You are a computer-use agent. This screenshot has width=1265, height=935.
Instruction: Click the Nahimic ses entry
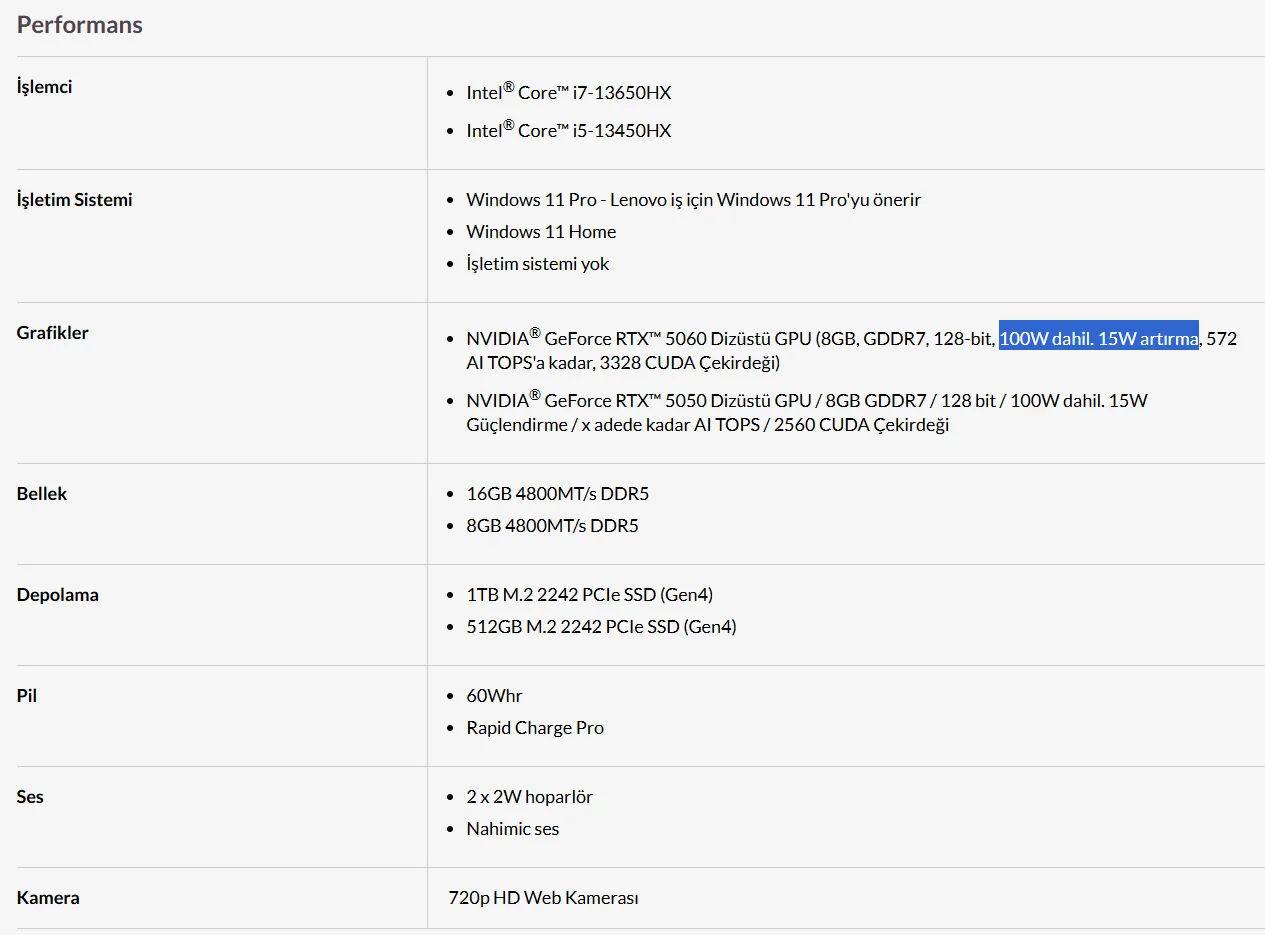click(x=512, y=829)
